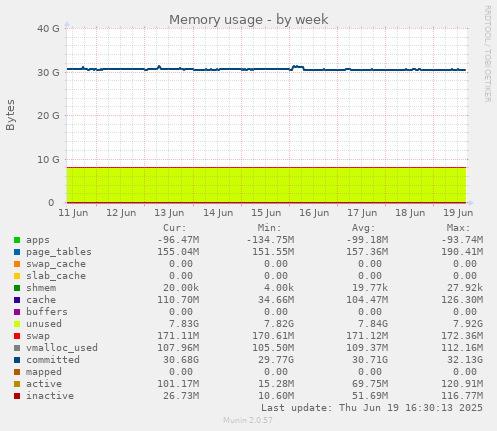Click the shmem dark green legend swatch

click(x=17, y=288)
